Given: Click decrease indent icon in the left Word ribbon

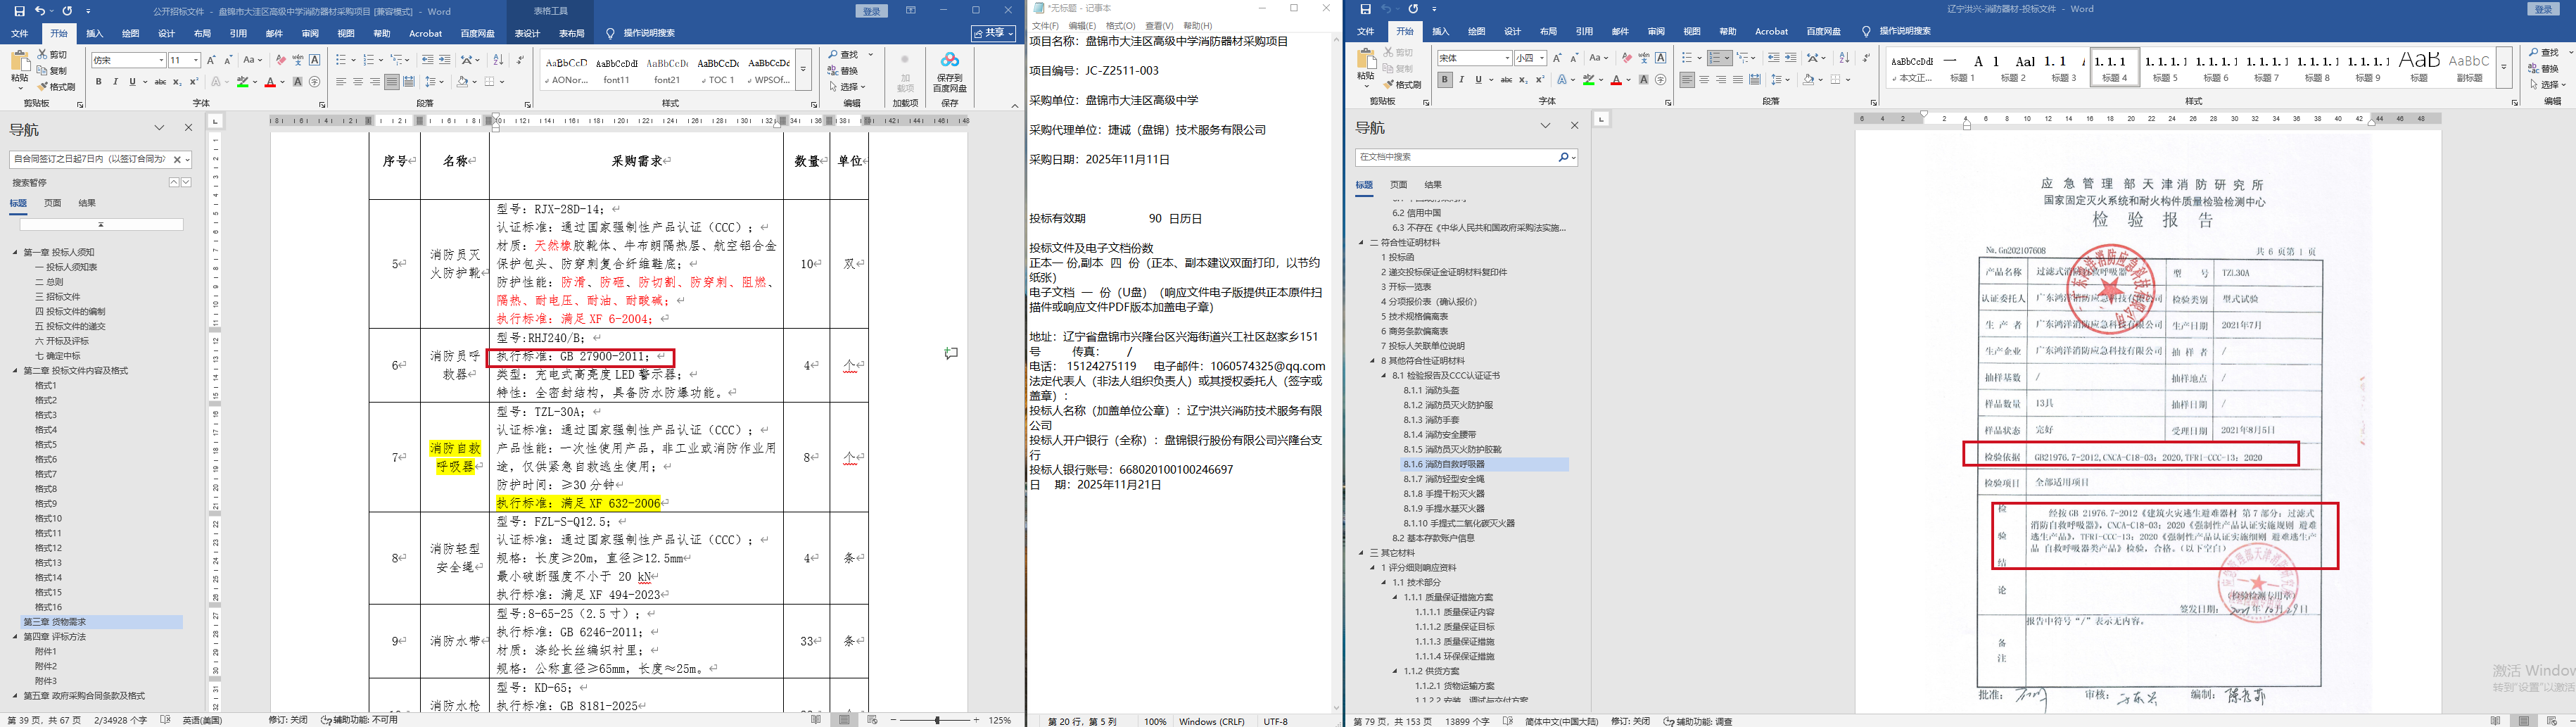Looking at the screenshot, I should click(x=428, y=60).
